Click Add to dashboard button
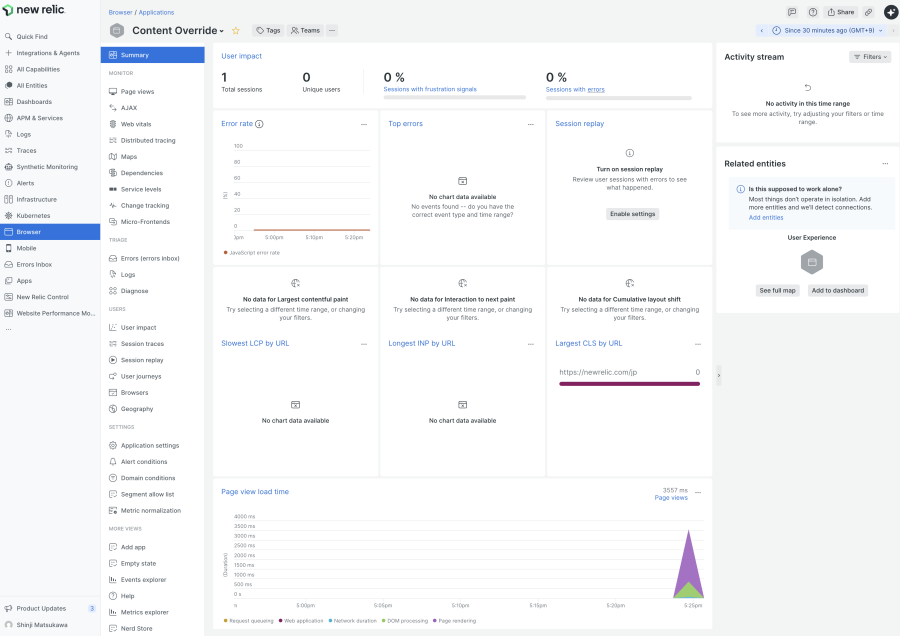 [x=837, y=290]
